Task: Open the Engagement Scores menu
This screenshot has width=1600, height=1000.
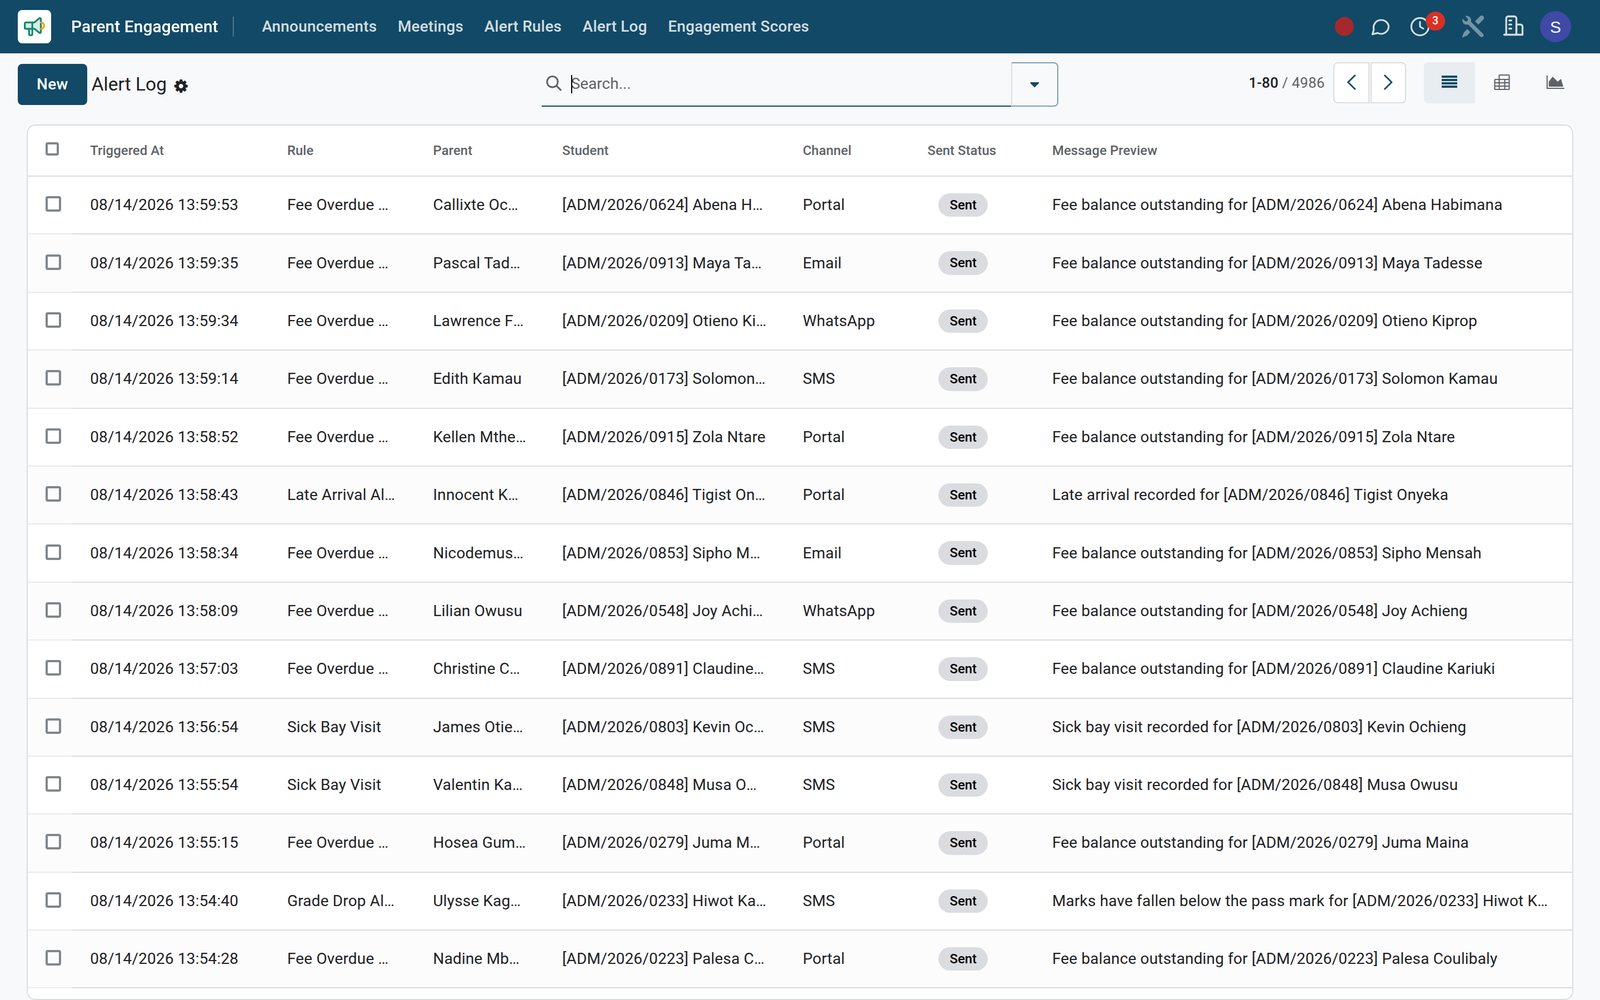Action: point(738,26)
